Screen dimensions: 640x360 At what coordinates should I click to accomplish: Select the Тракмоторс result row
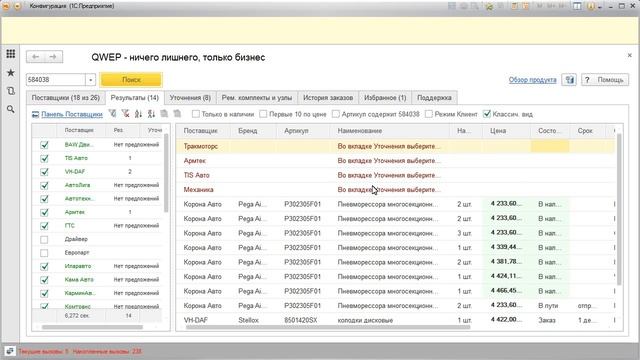click(395, 146)
